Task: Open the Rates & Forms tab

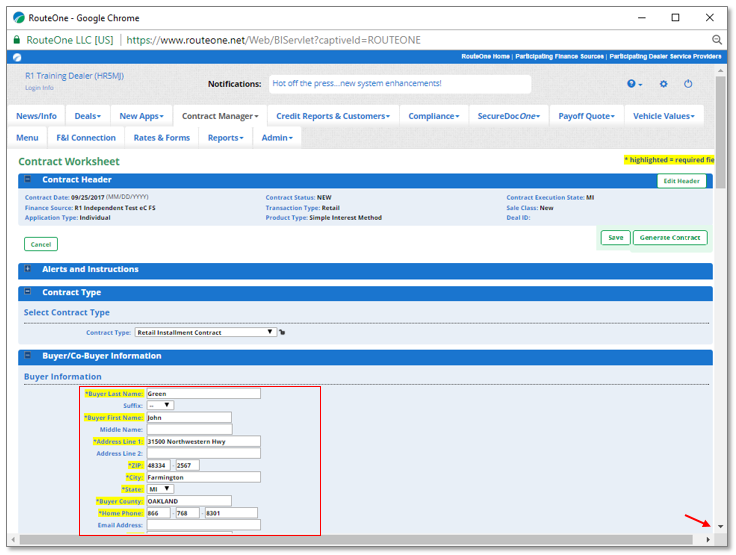Action: [162, 138]
